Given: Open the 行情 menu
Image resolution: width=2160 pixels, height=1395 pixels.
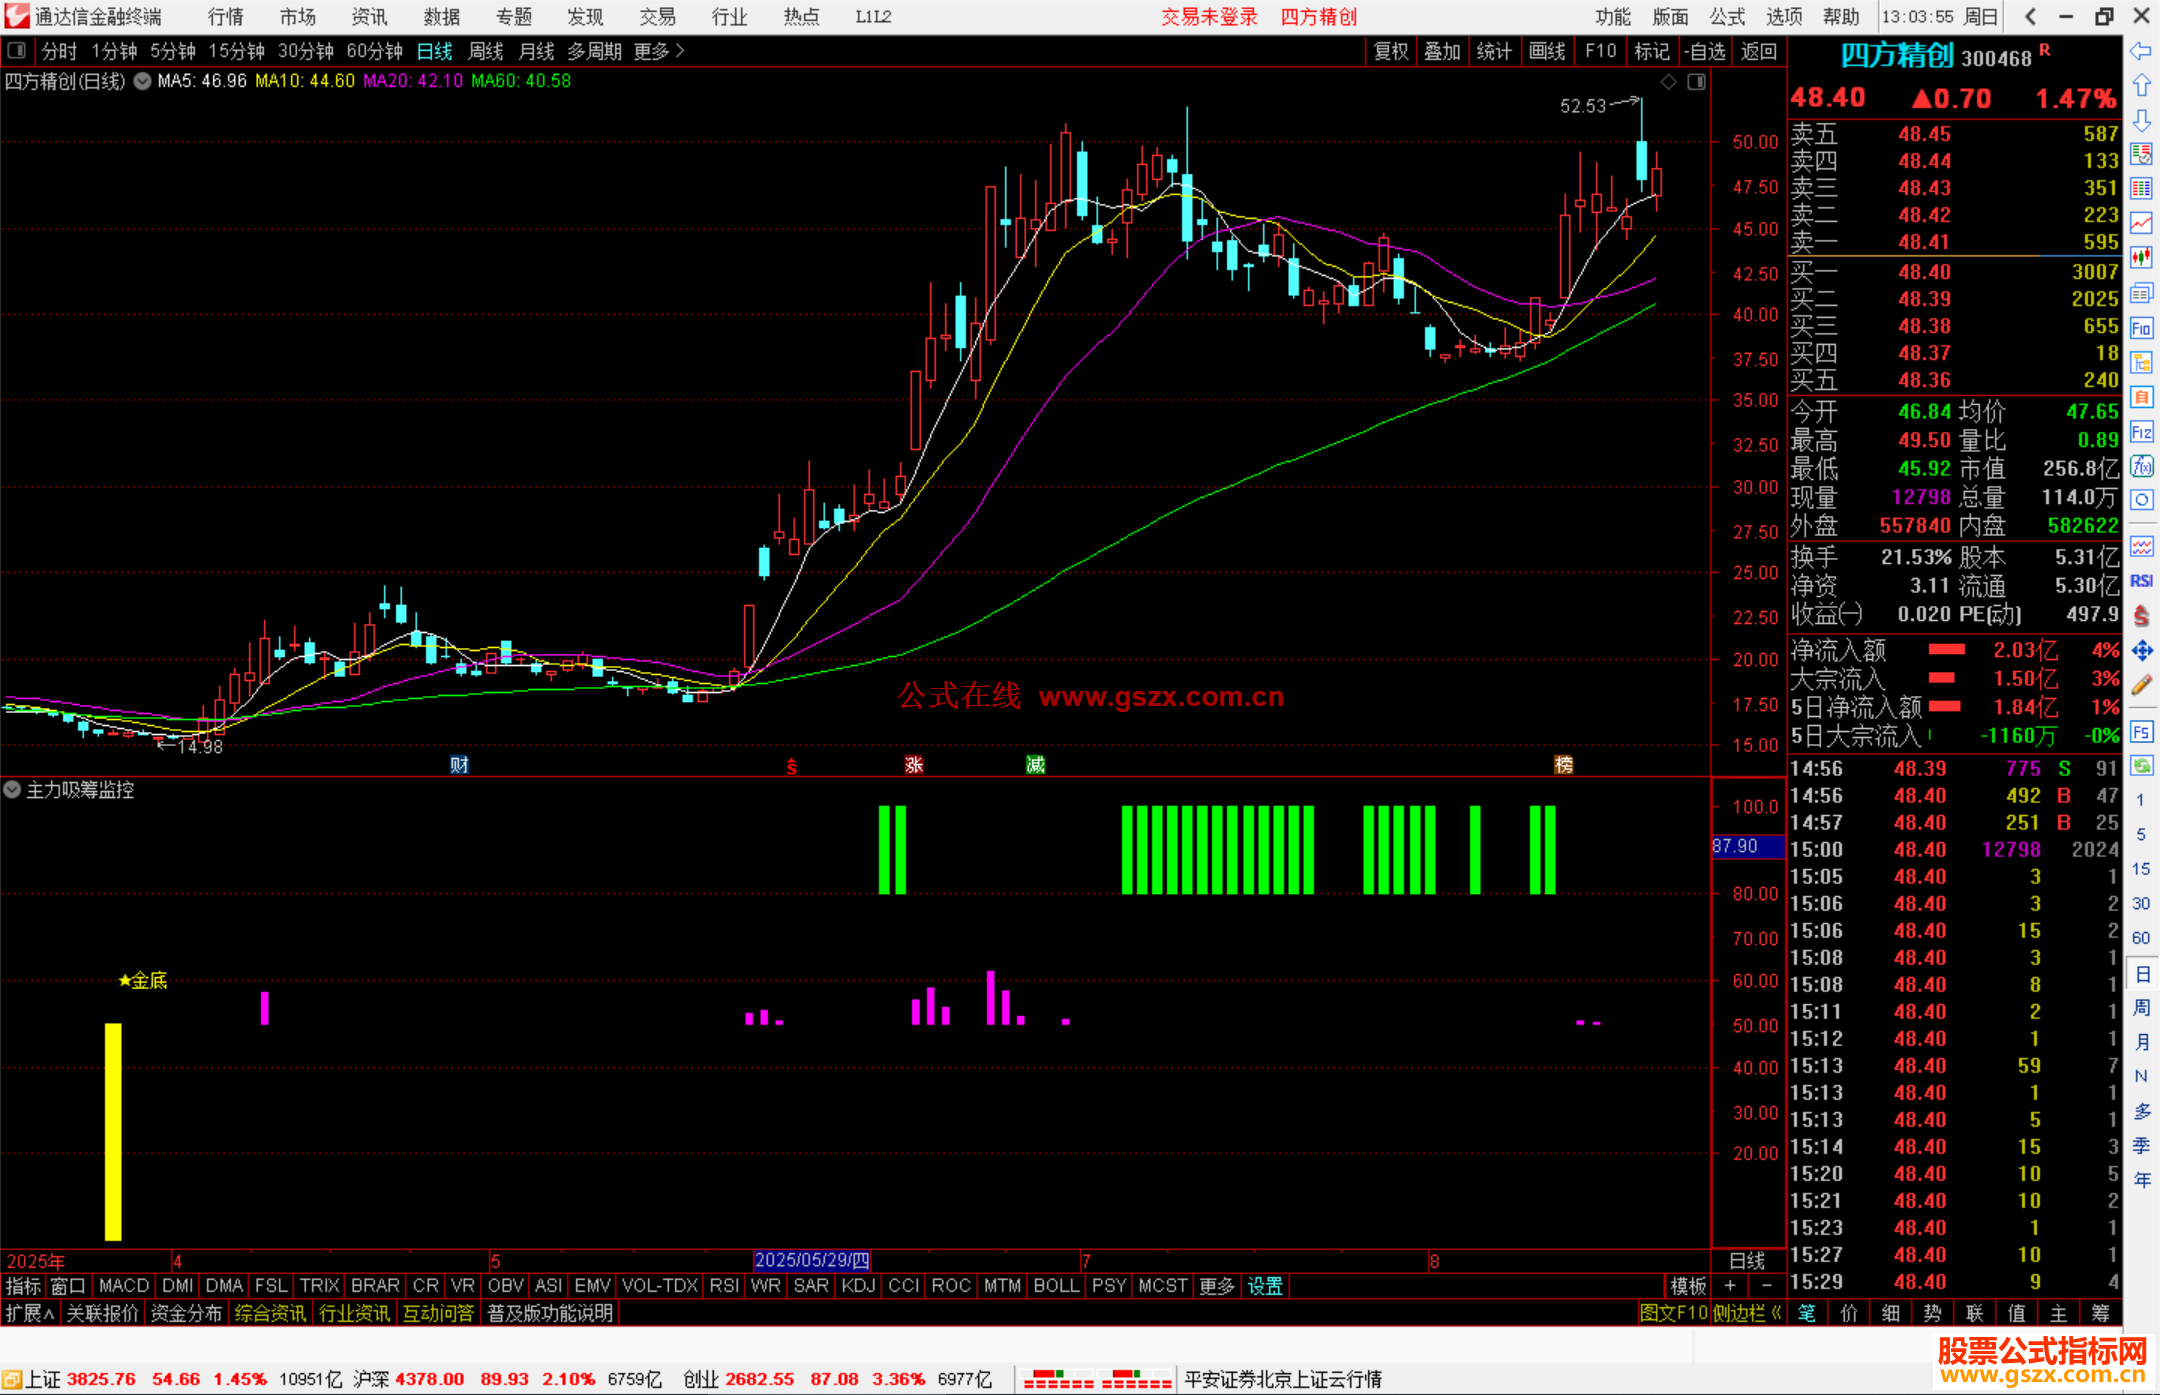Looking at the screenshot, I should [x=225, y=16].
